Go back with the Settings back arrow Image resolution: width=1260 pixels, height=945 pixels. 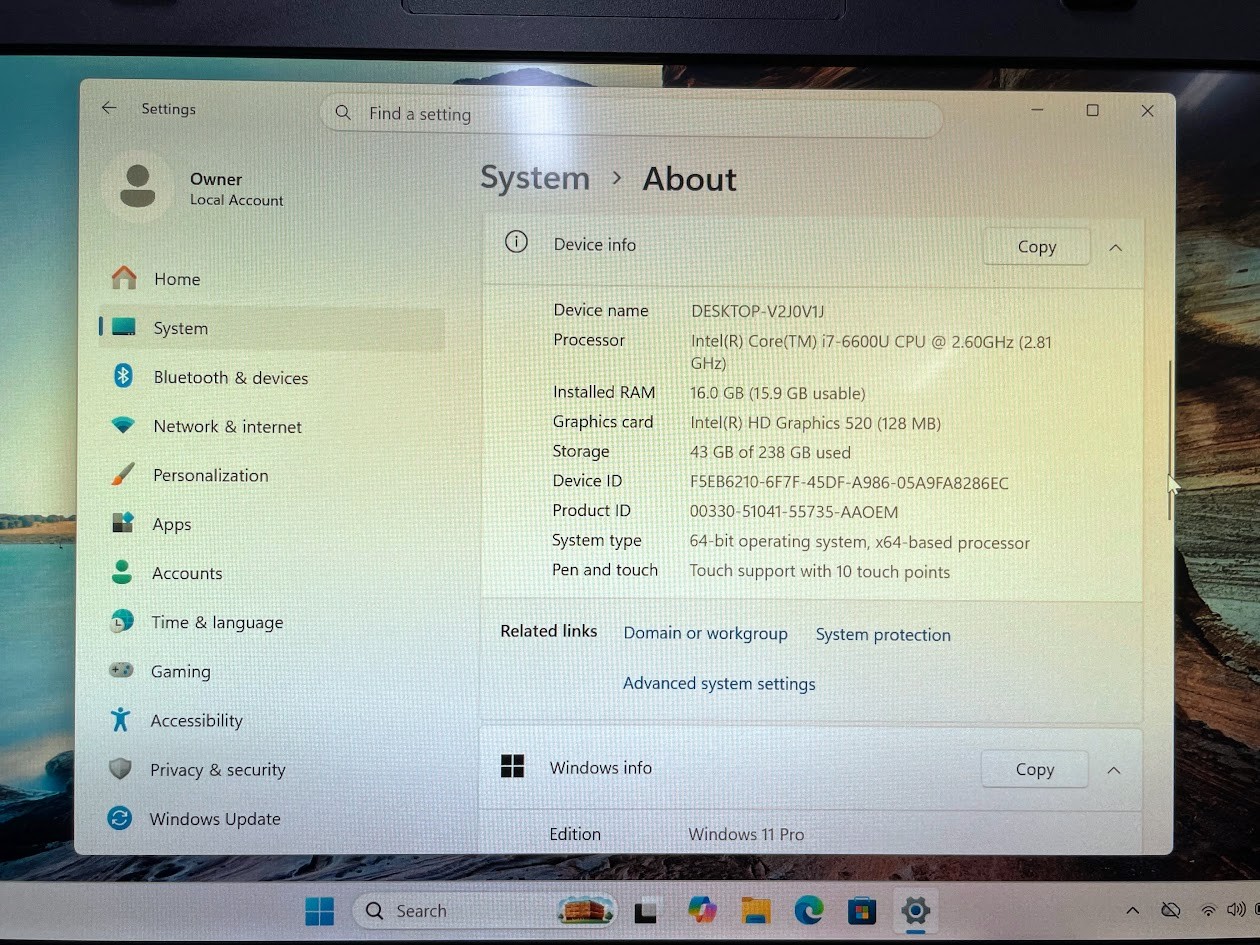tap(109, 108)
